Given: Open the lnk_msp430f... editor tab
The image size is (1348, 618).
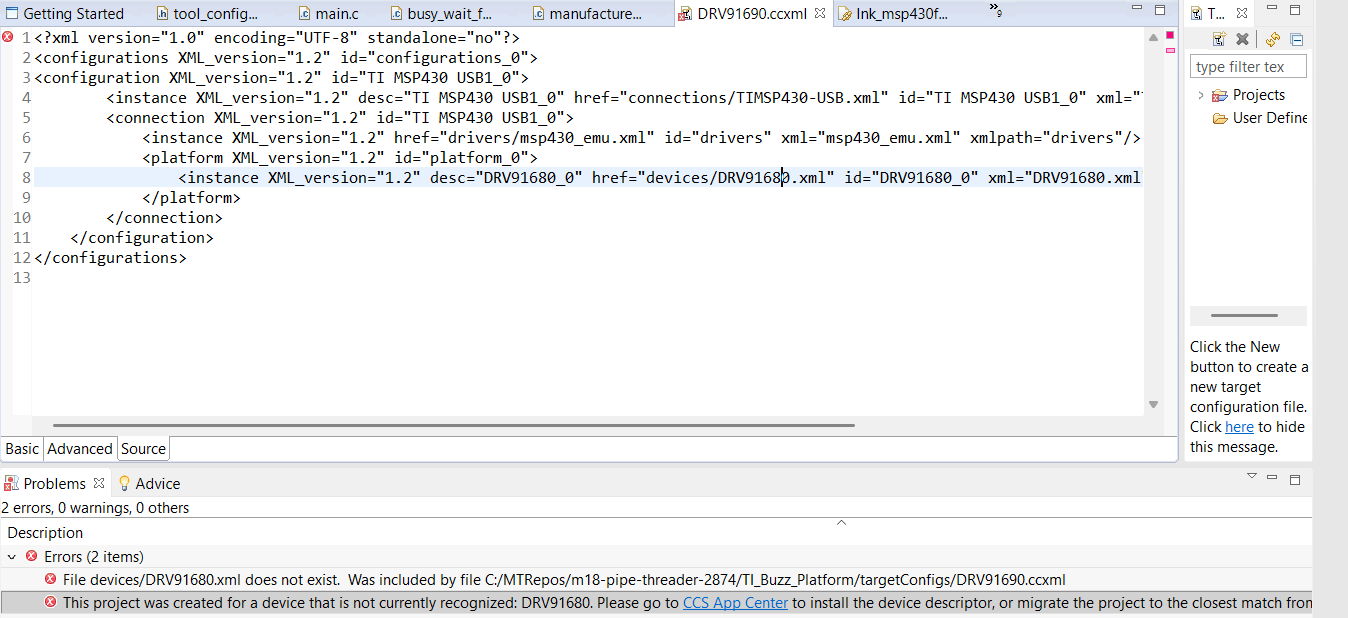Looking at the screenshot, I should coord(893,14).
